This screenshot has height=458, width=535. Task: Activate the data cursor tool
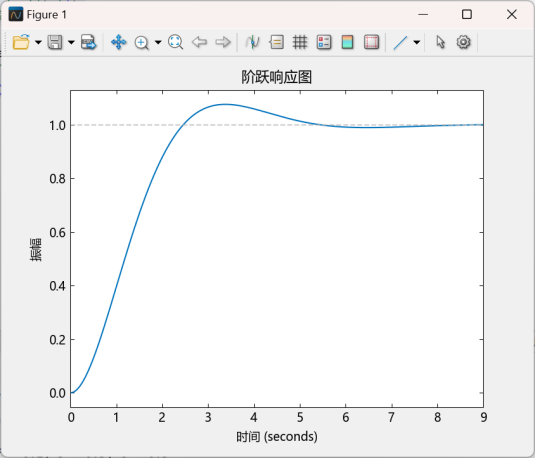point(252,42)
